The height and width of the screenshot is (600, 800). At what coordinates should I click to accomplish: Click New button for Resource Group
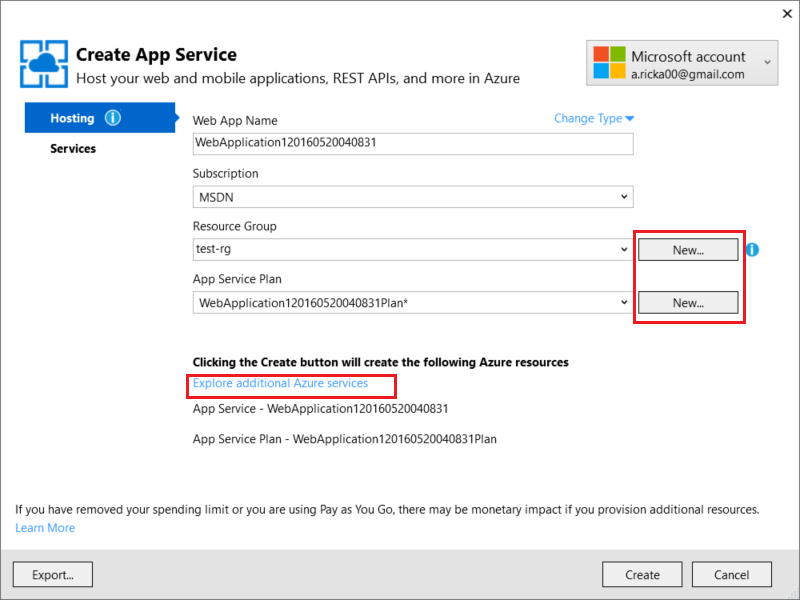(688, 250)
